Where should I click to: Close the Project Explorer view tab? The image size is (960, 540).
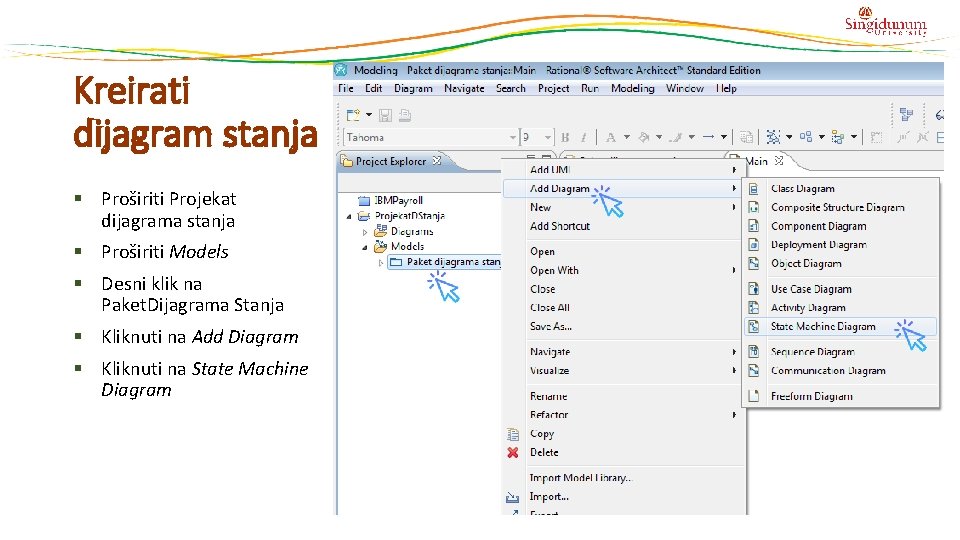coord(437,160)
